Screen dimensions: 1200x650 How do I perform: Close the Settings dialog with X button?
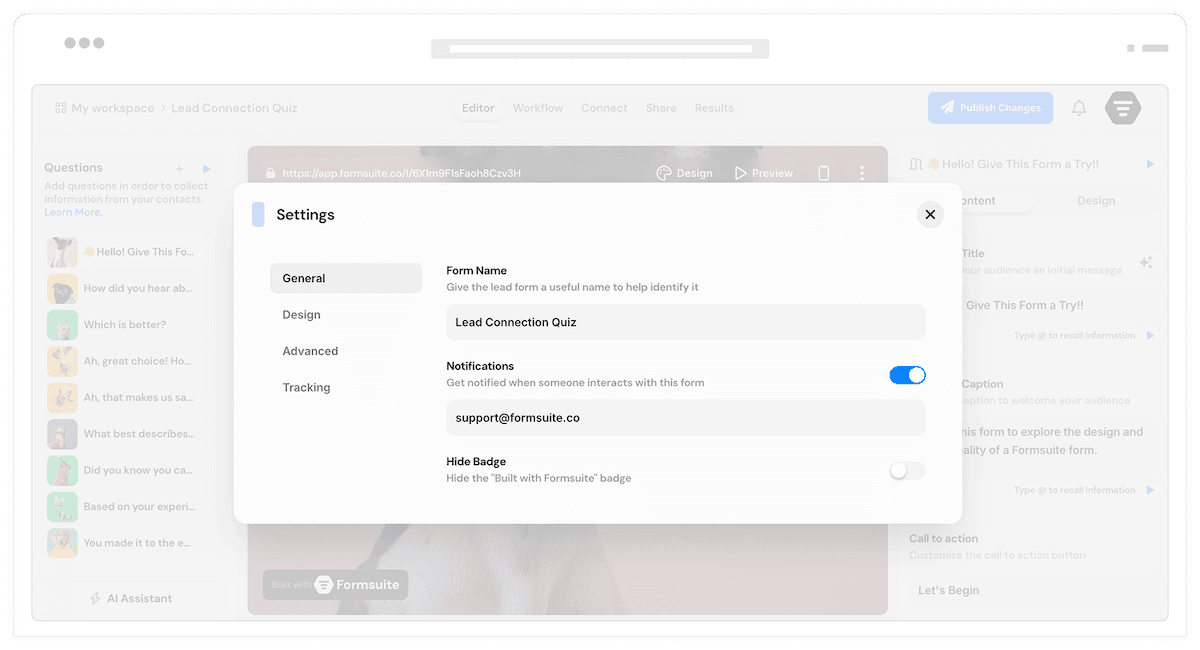[930, 214]
